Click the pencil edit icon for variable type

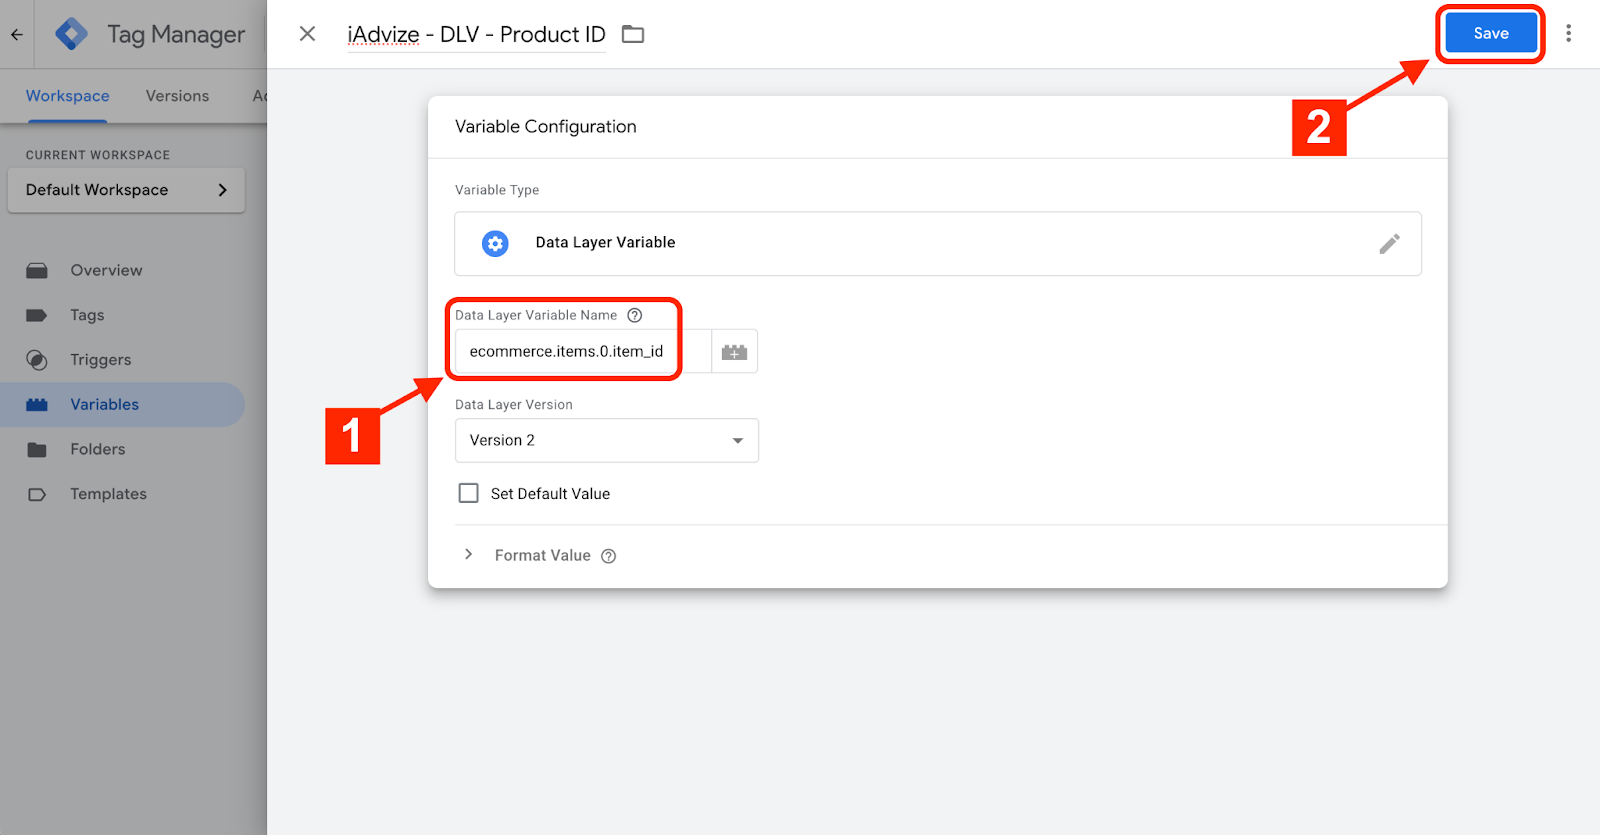(x=1389, y=244)
